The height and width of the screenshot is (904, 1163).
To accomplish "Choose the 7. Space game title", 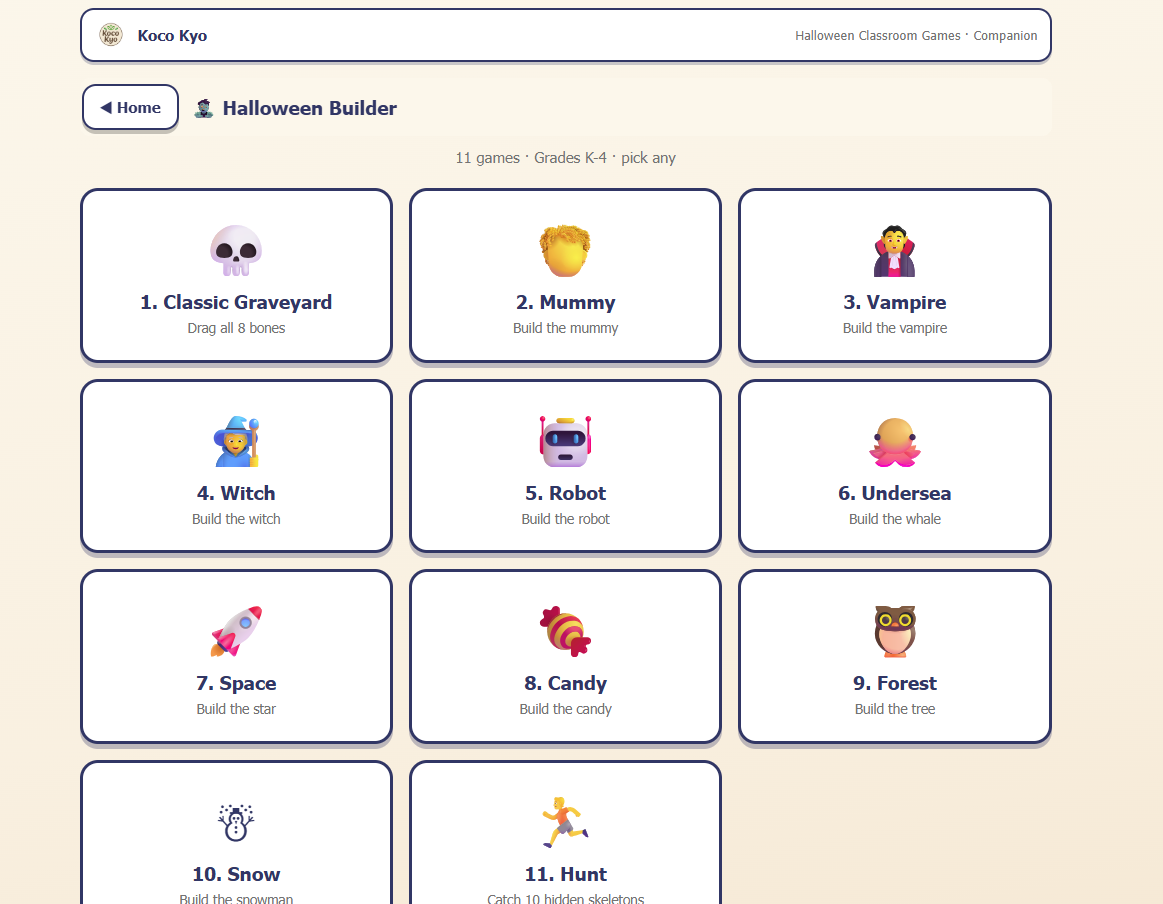I will [236, 683].
